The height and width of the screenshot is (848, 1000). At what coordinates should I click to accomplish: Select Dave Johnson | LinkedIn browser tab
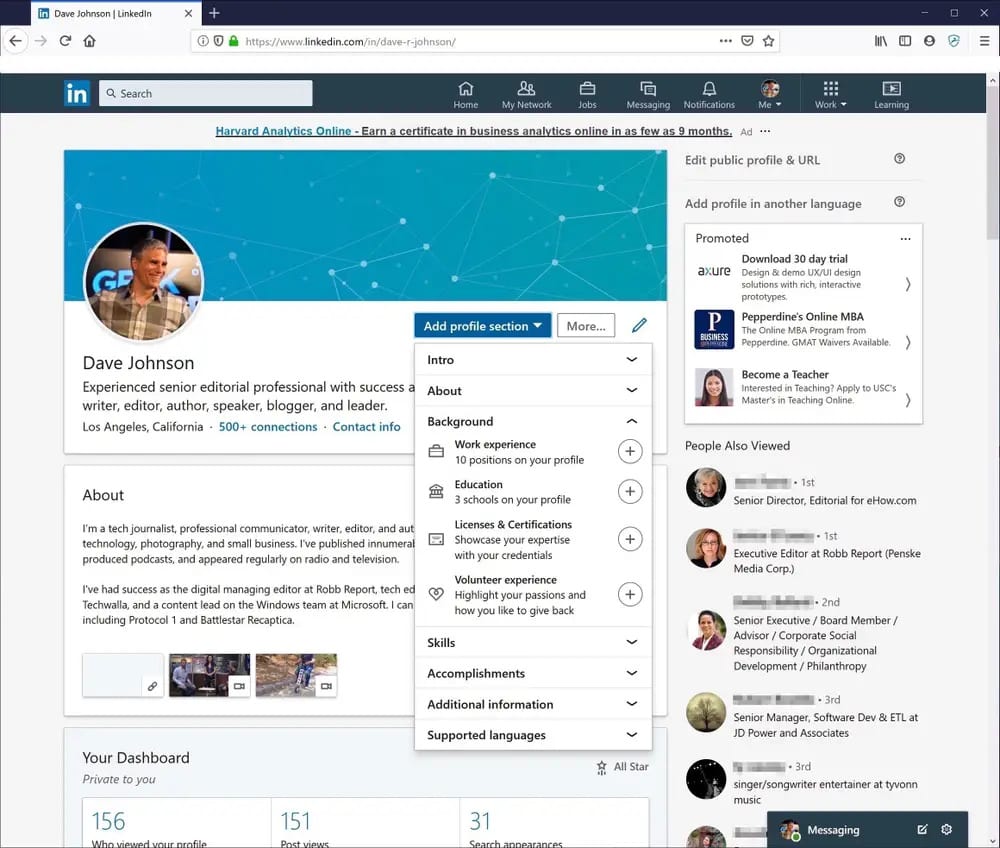[115, 13]
